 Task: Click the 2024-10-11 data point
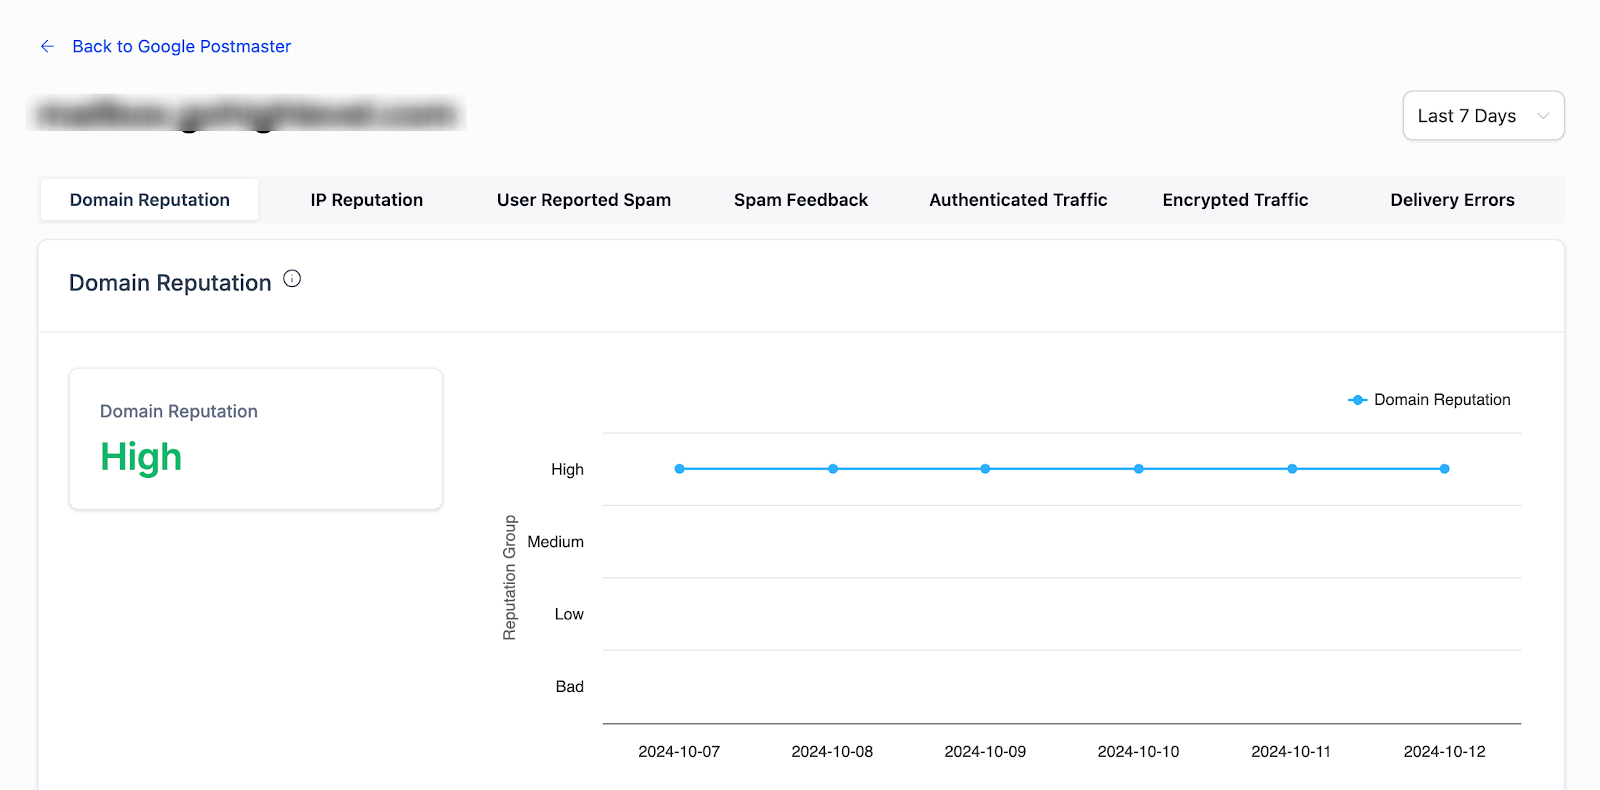tap(1292, 469)
